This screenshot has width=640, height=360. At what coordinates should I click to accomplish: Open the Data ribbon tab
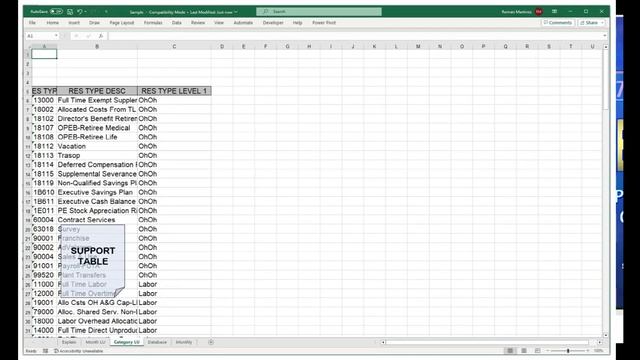point(177,23)
